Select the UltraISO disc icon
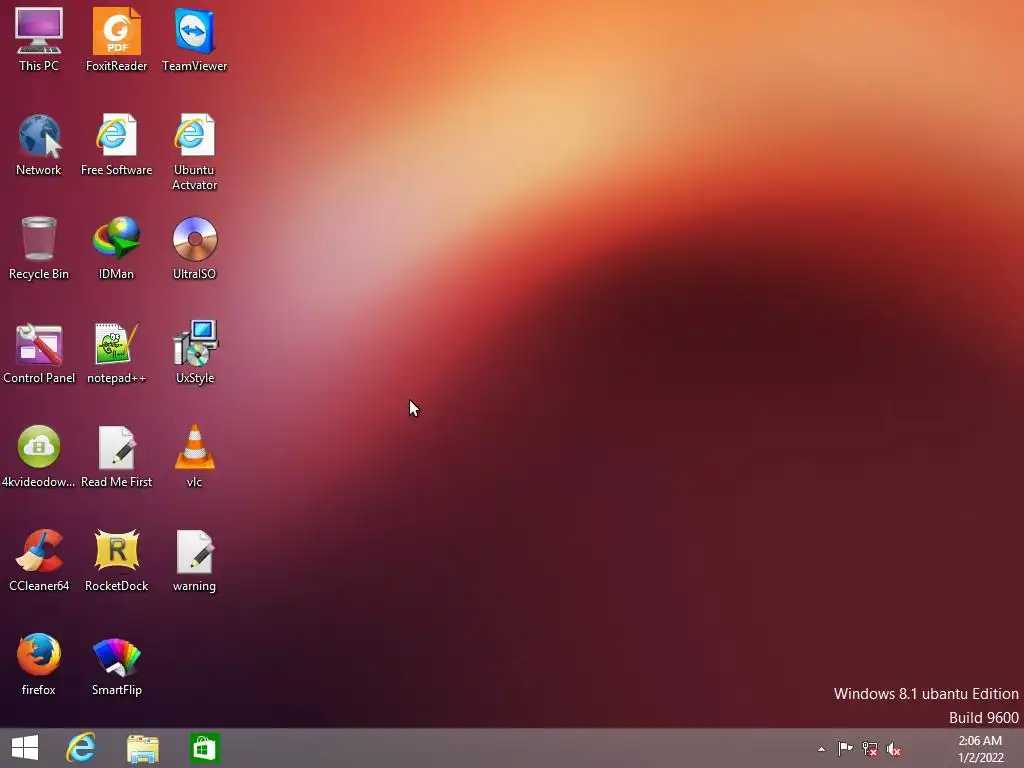The image size is (1024, 768). click(195, 248)
